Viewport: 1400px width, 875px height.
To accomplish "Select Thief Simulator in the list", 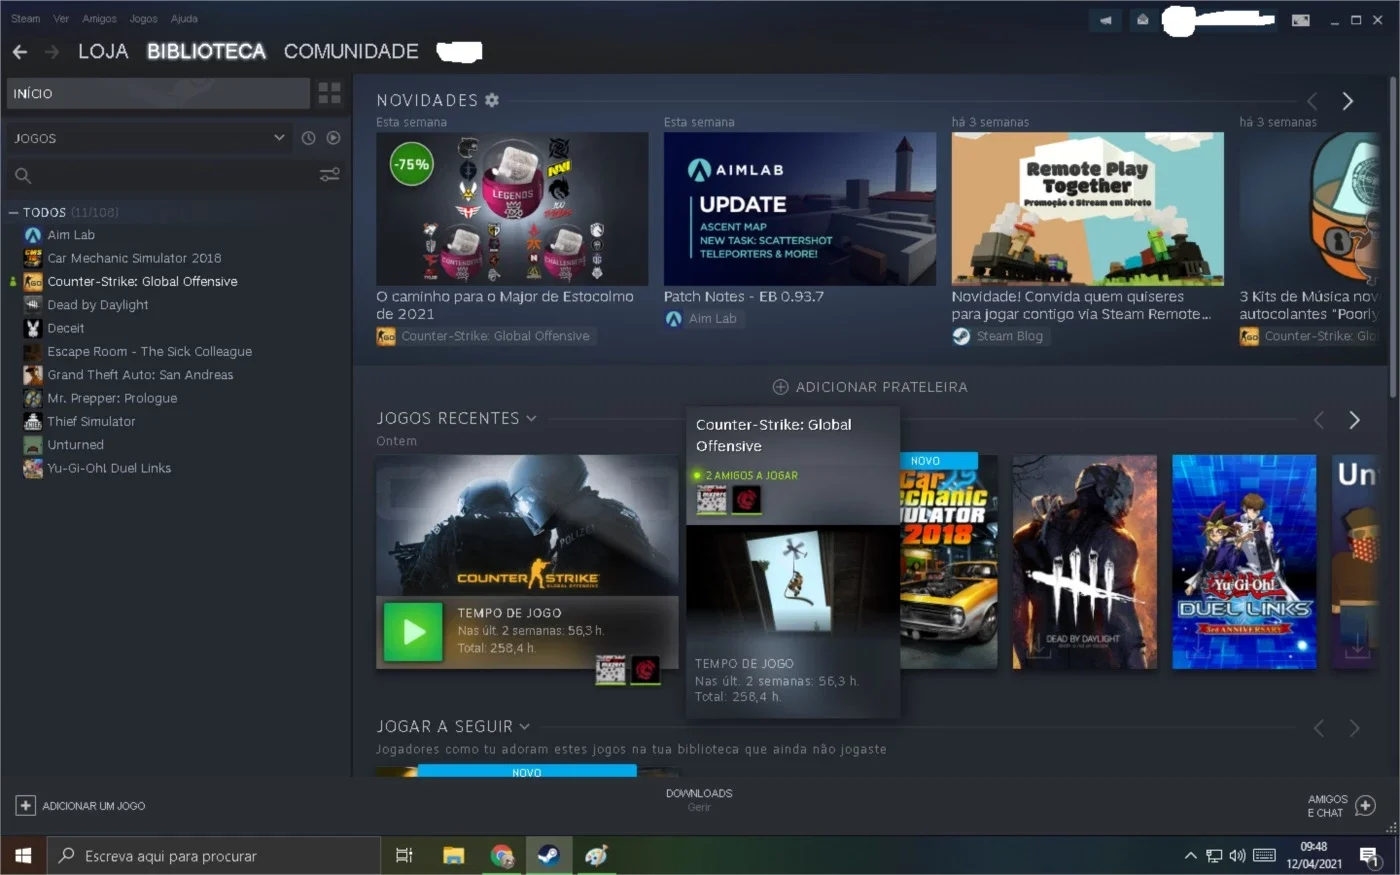I will (x=91, y=421).
